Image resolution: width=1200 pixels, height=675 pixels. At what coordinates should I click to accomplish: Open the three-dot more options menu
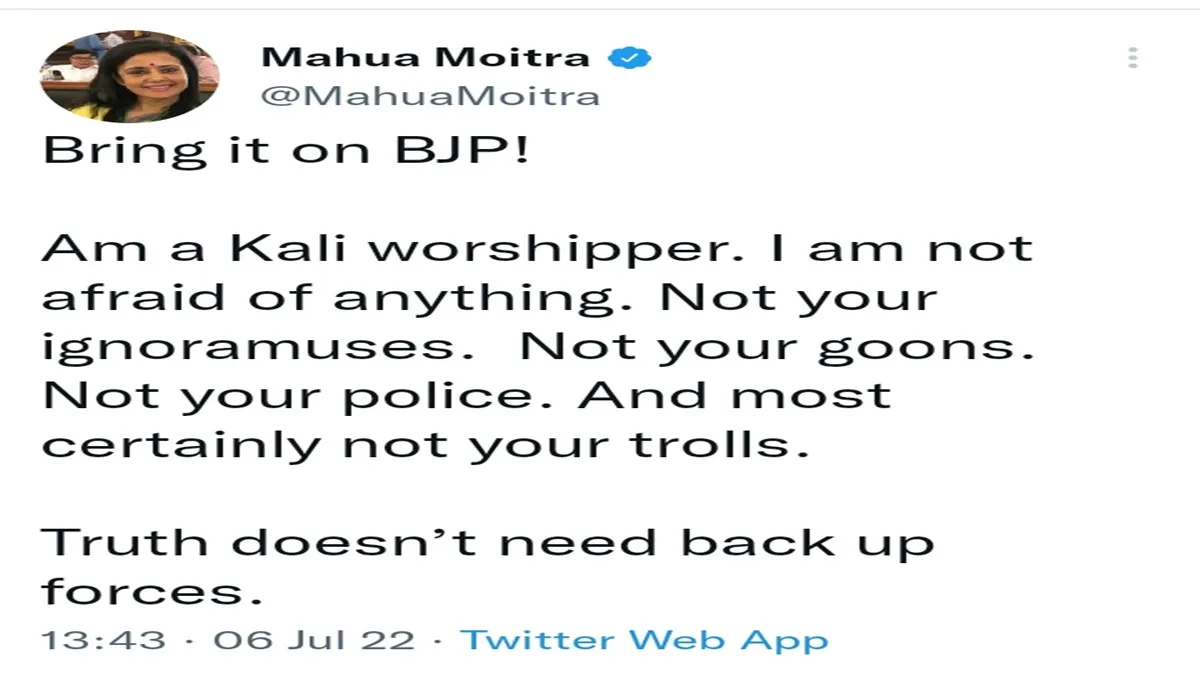point(1133,57)
